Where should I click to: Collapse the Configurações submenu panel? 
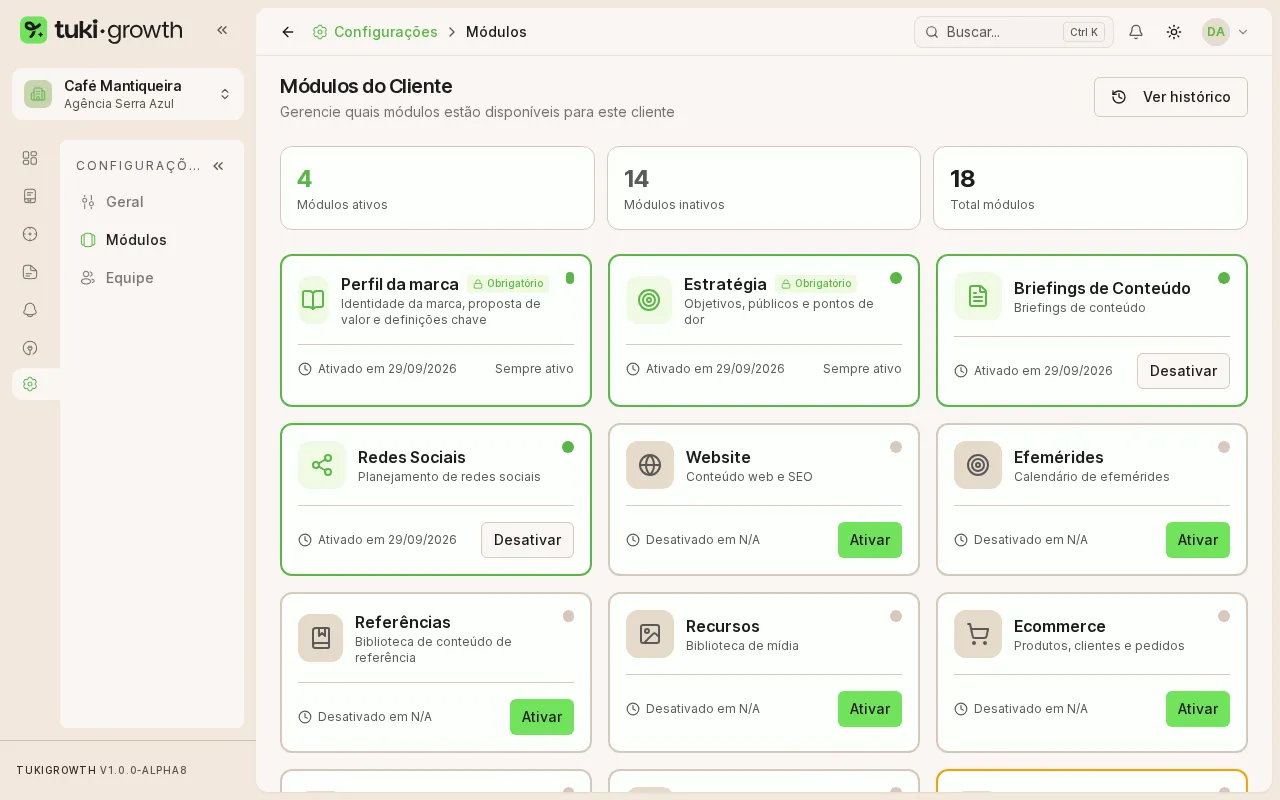pos(218,166)
